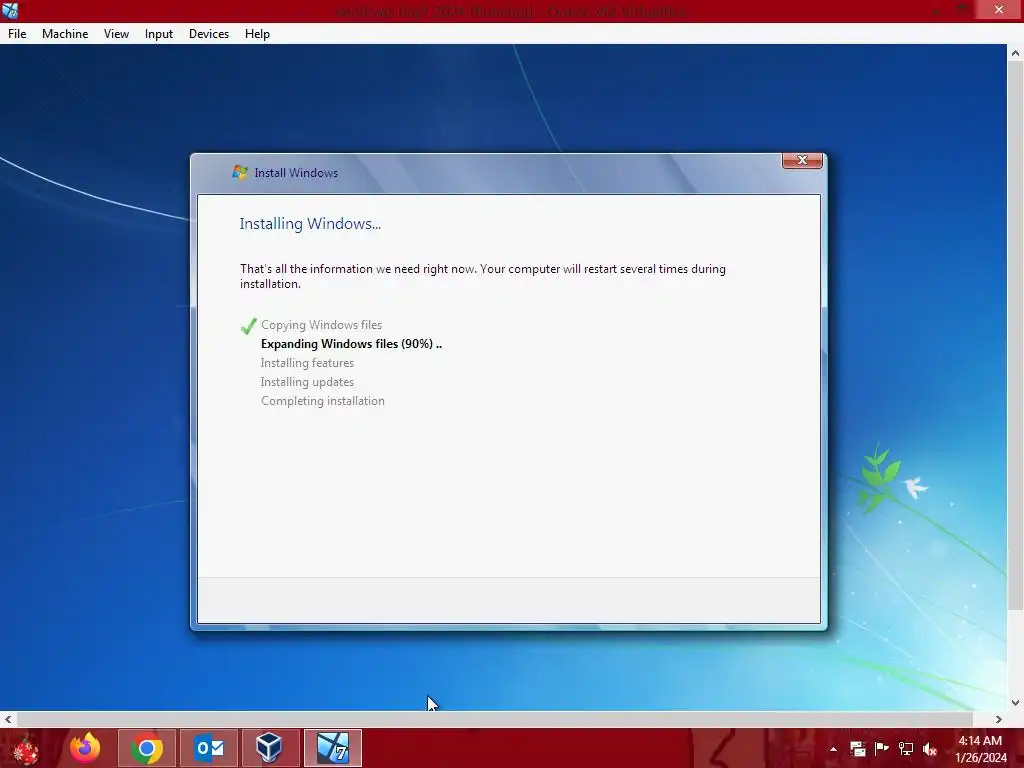Click the horizontal scrollbar right arrow
Image resolution: width=1024 pixels, height=768 pixels.
(999, 719)
